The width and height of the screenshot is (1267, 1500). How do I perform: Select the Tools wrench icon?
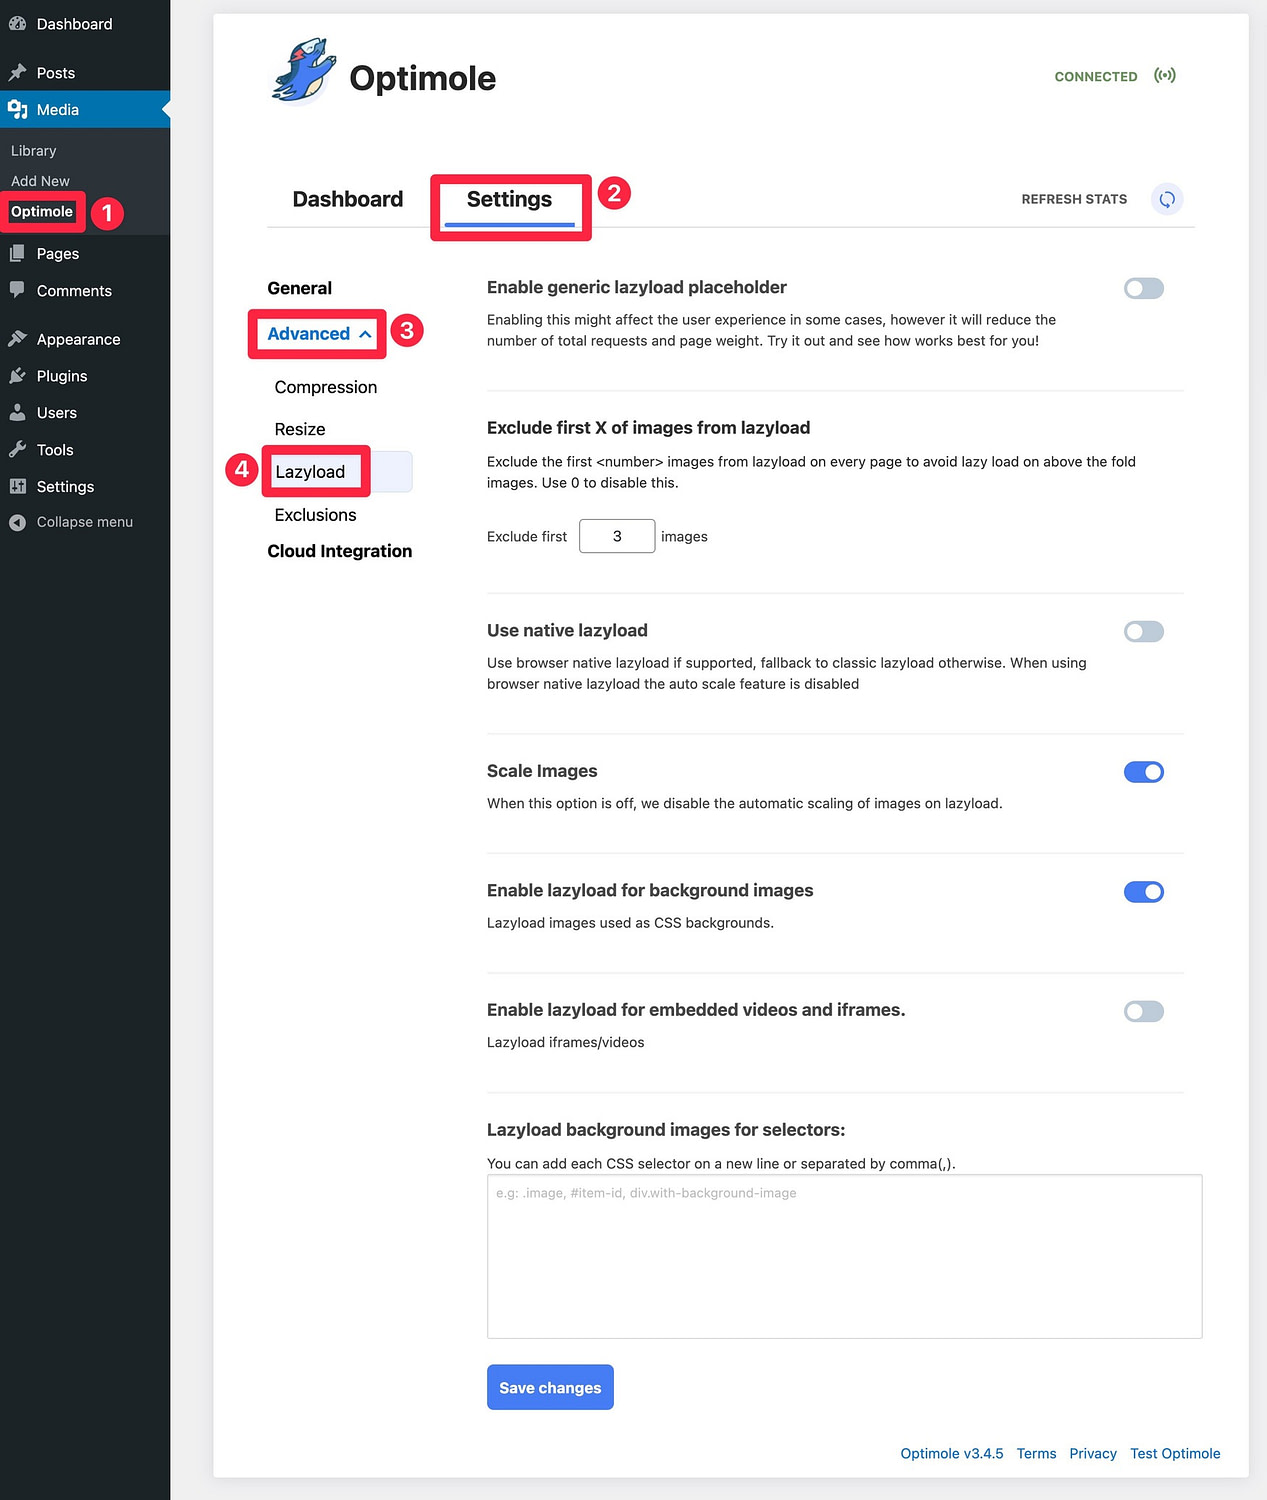click(16, 450)
